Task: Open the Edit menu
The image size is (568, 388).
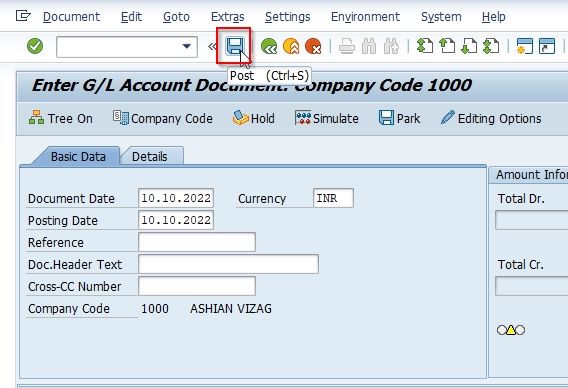Action: 131,17
